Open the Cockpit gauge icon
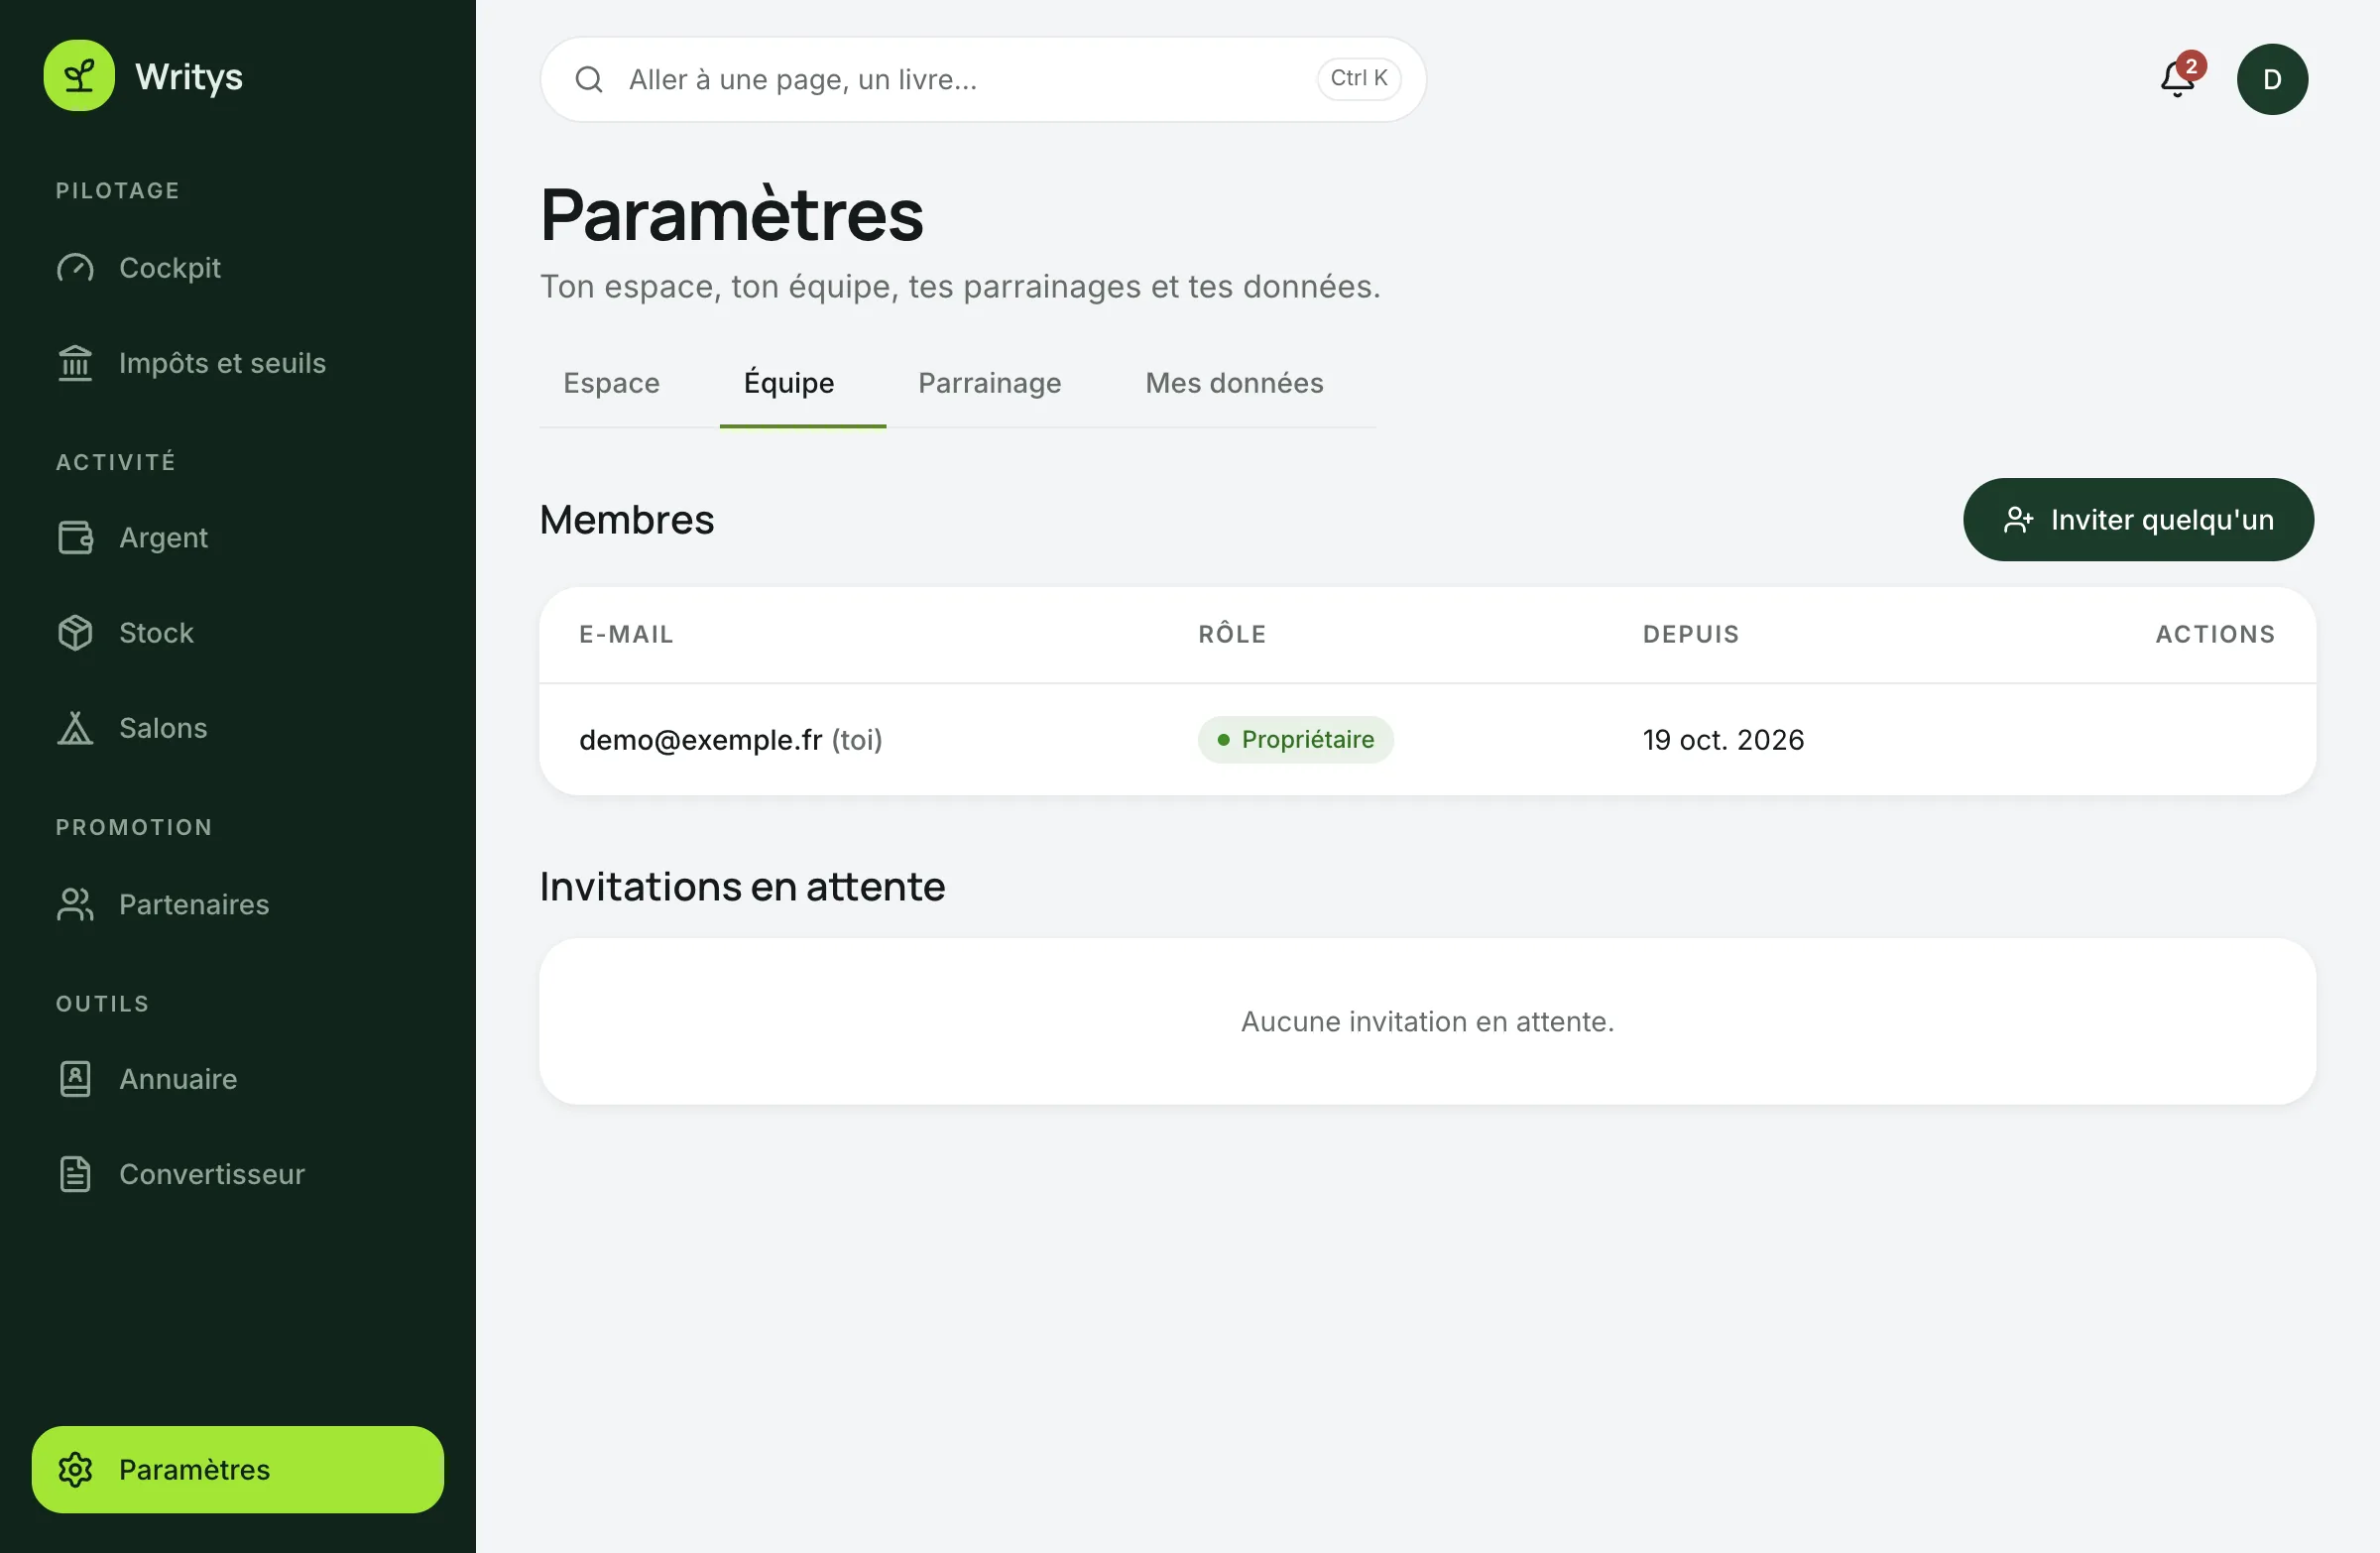 click(x=75, y=268)
